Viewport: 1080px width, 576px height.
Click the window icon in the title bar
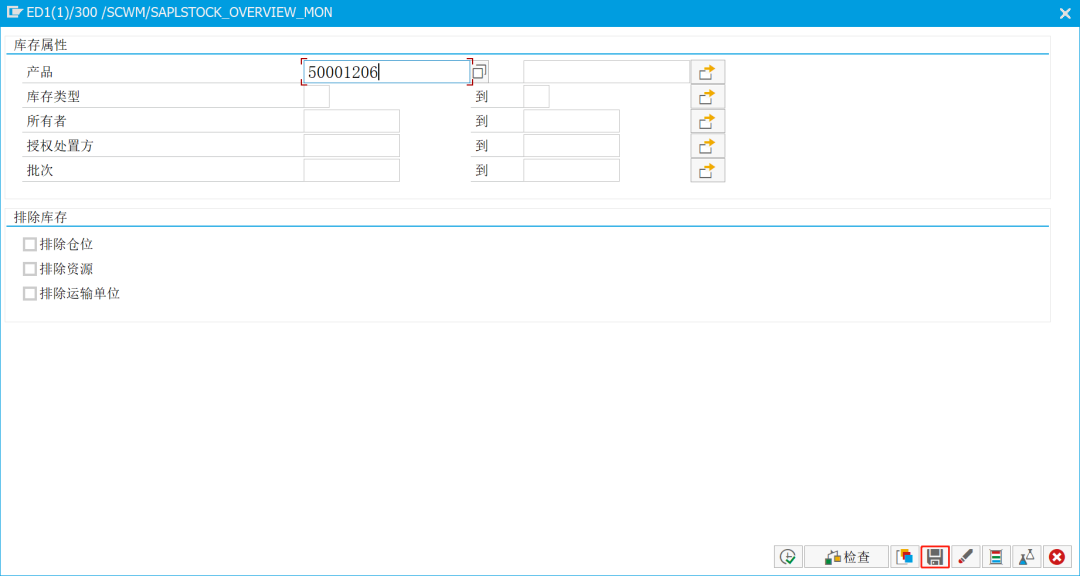pyautogui.click(x=14, y=12)
